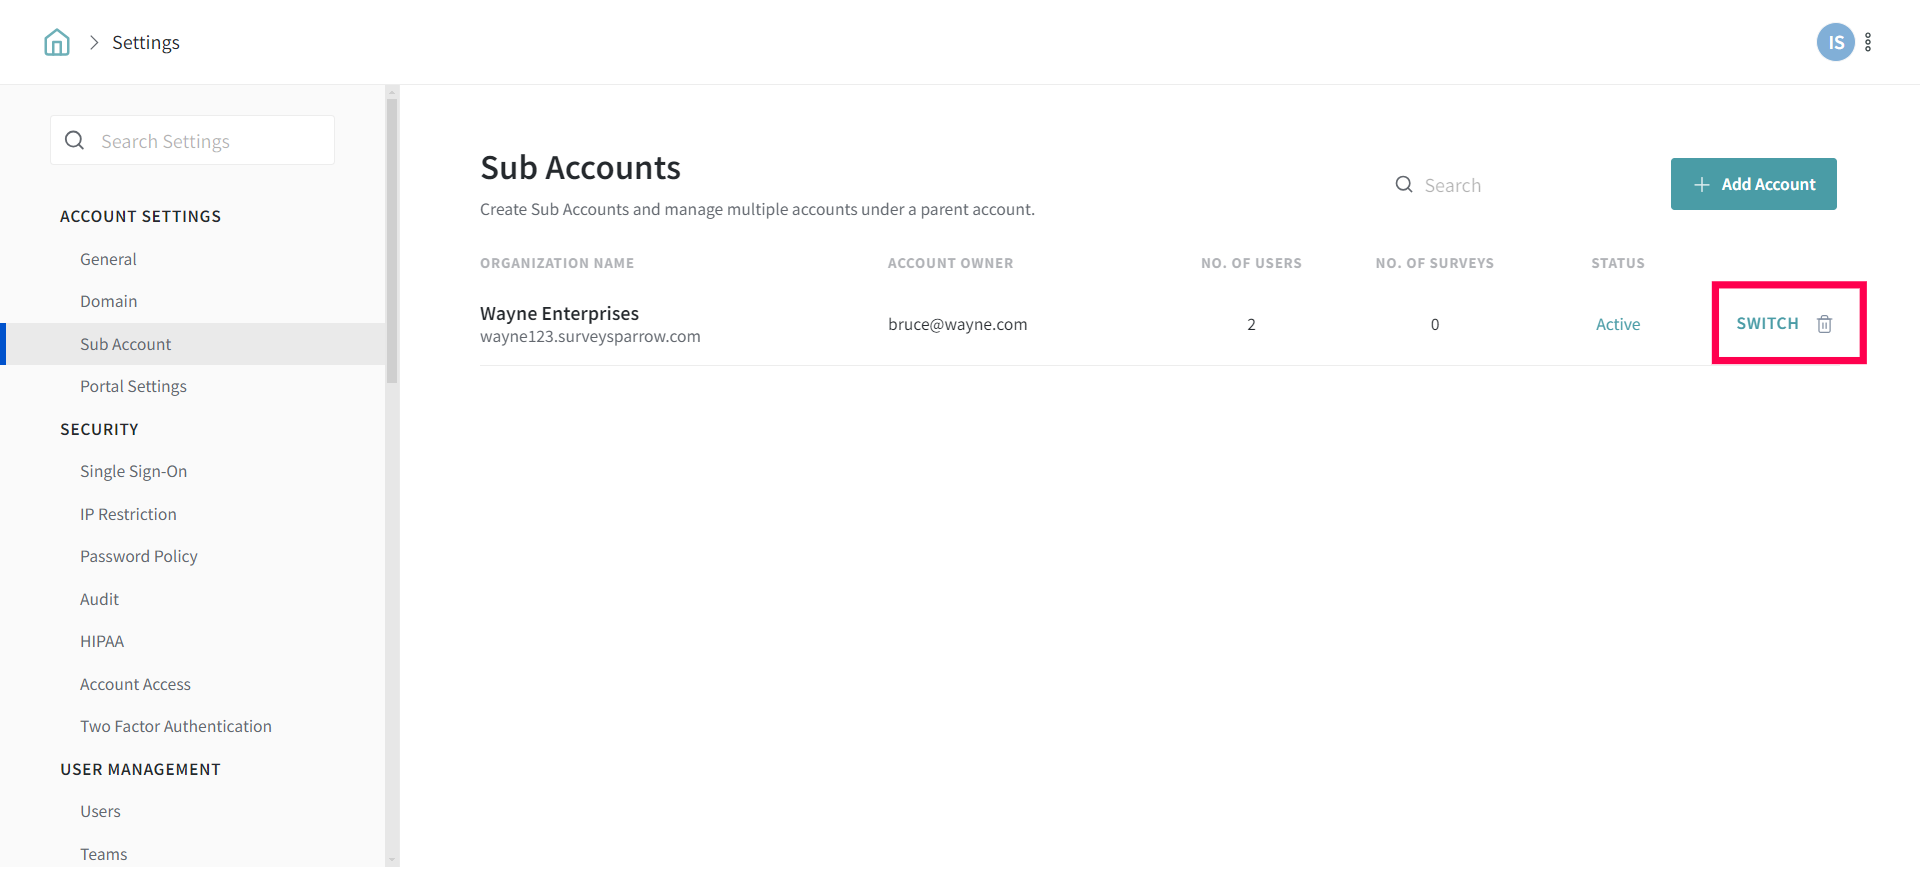The image size is (1920, 869).
Task: Open the three-dot menu beside avatar
Action: 1868,42
